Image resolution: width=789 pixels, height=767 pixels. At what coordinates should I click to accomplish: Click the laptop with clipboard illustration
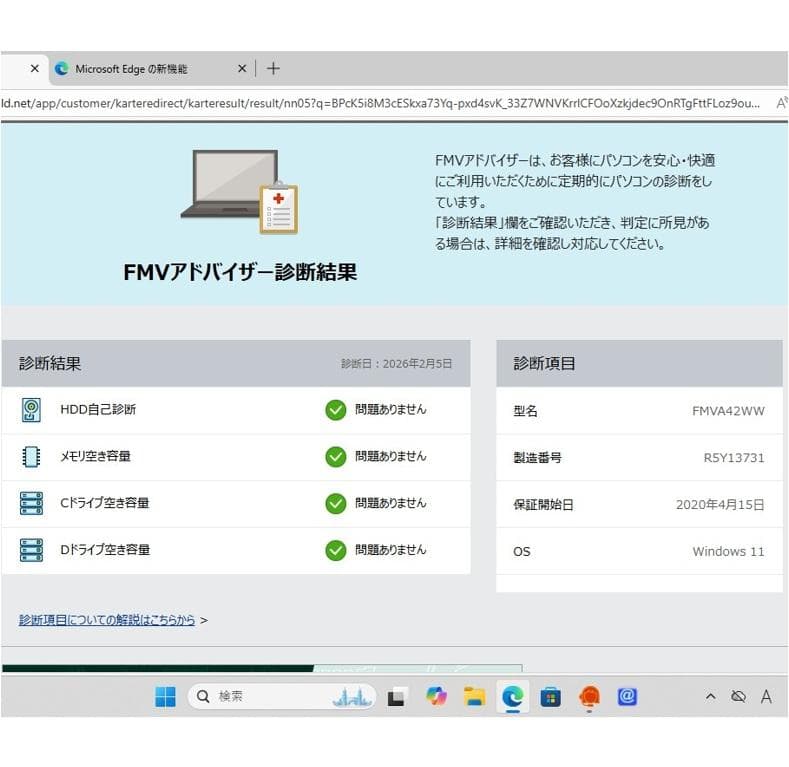(240, 192)
